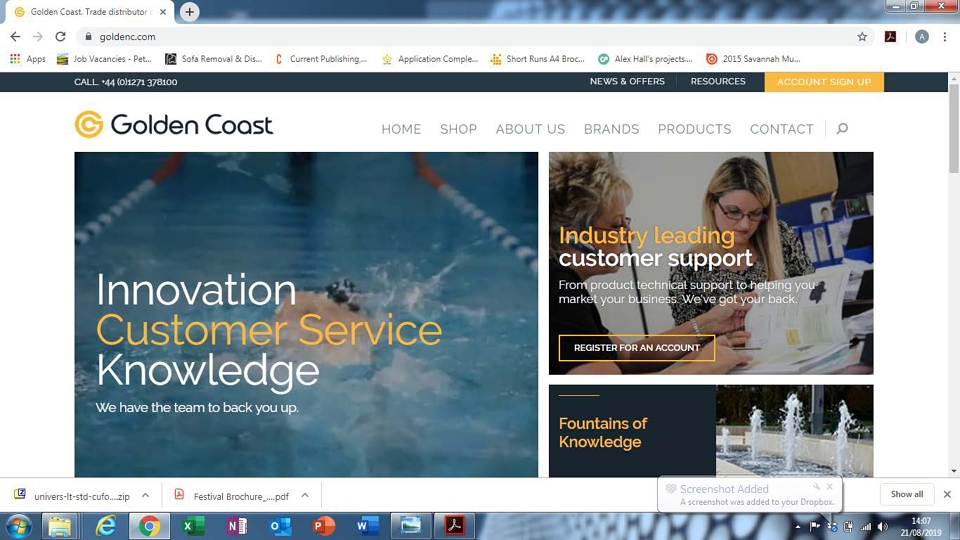Open Current Publishing bookmark
The image size is (960, 540).
[x=321, y=59]
